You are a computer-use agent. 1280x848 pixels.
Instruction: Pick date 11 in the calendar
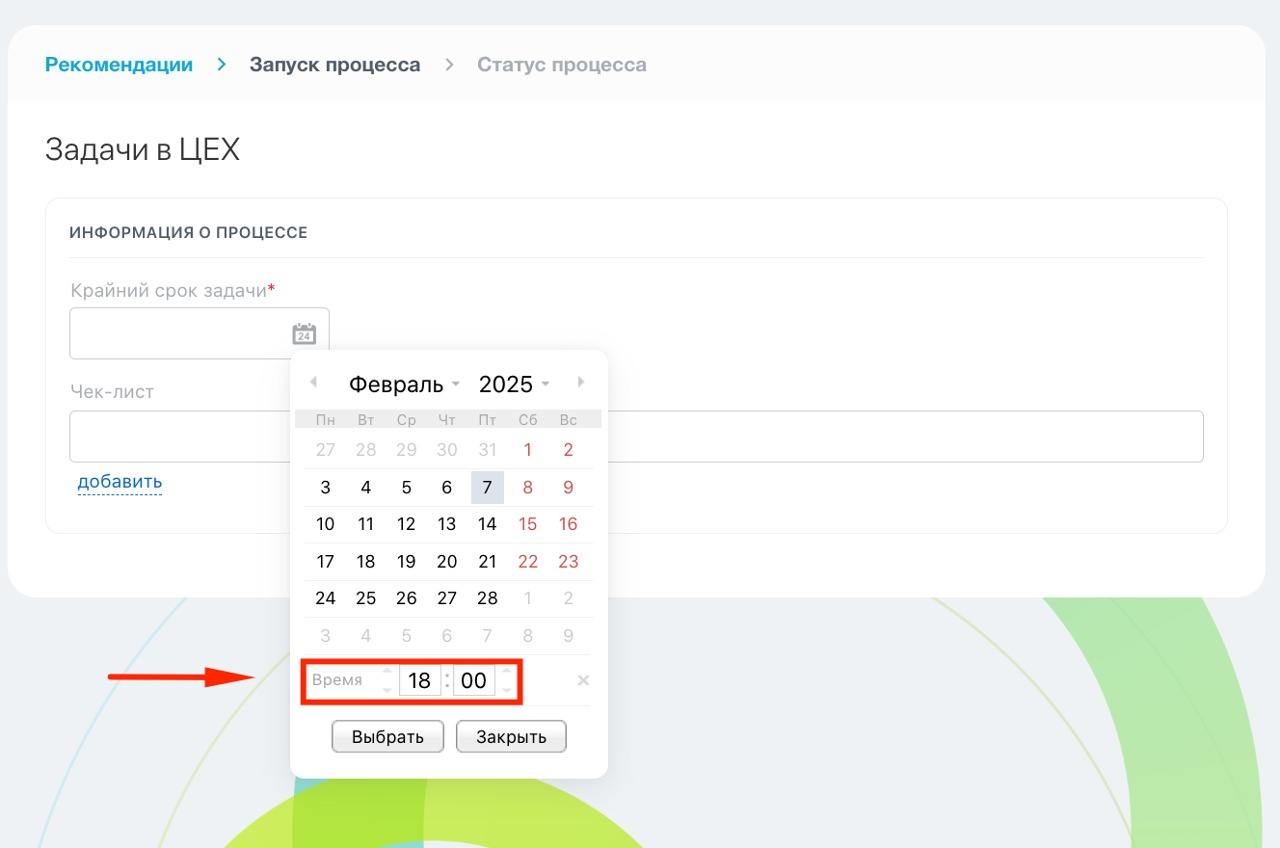tap(366, 524)
